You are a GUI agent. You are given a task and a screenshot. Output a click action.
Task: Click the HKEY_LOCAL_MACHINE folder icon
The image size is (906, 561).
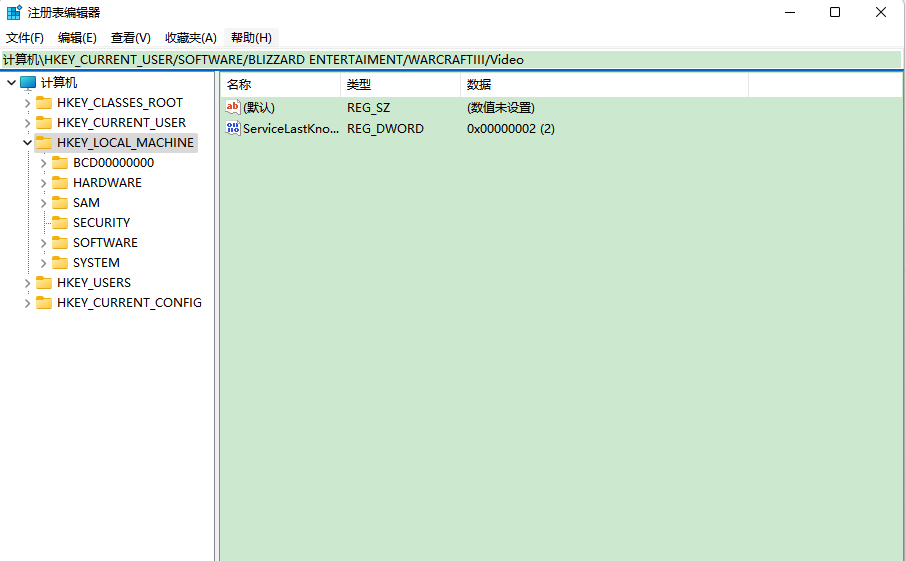point(44,143)
